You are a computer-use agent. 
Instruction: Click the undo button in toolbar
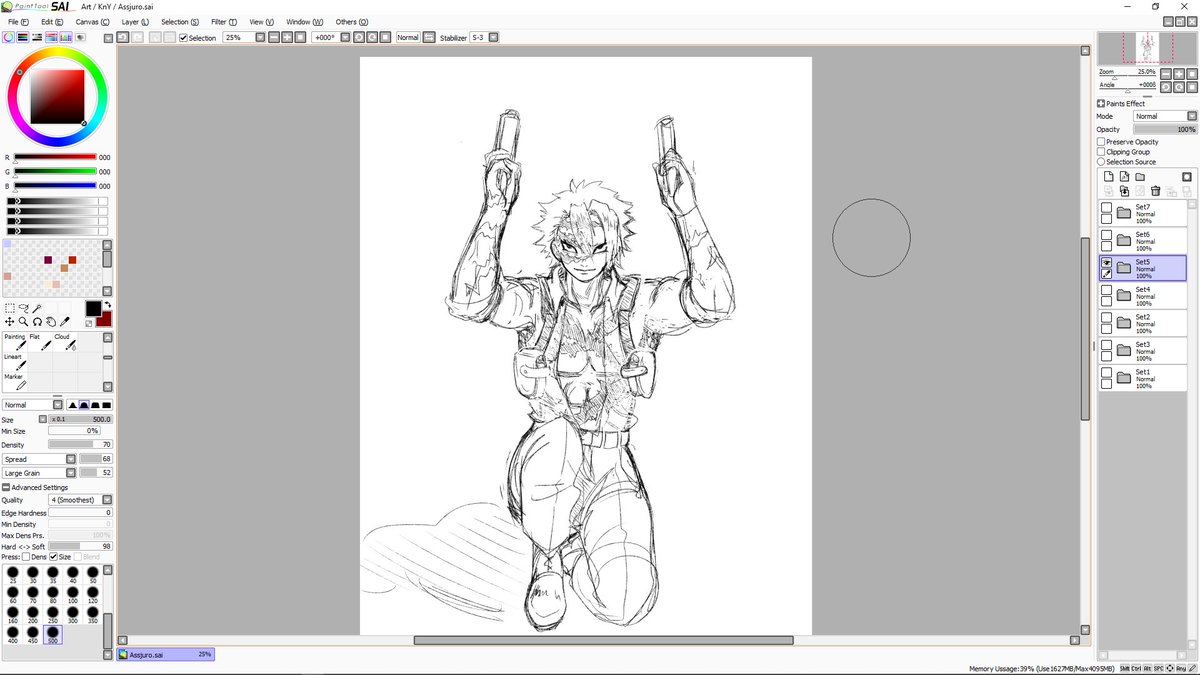(122, 37)
